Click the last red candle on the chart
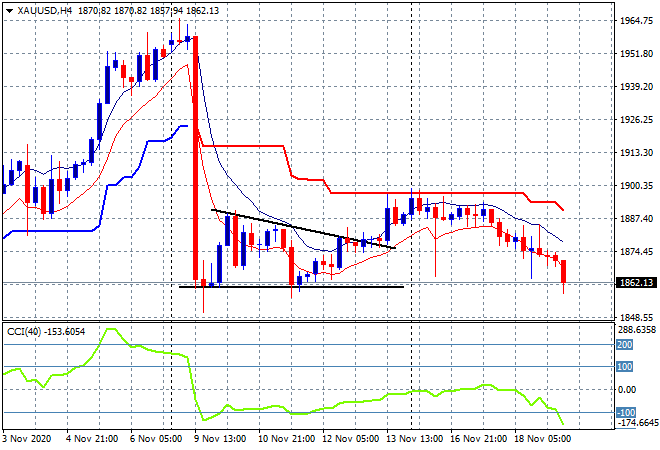This screenshot has height=450, width=660. point(564,271)
